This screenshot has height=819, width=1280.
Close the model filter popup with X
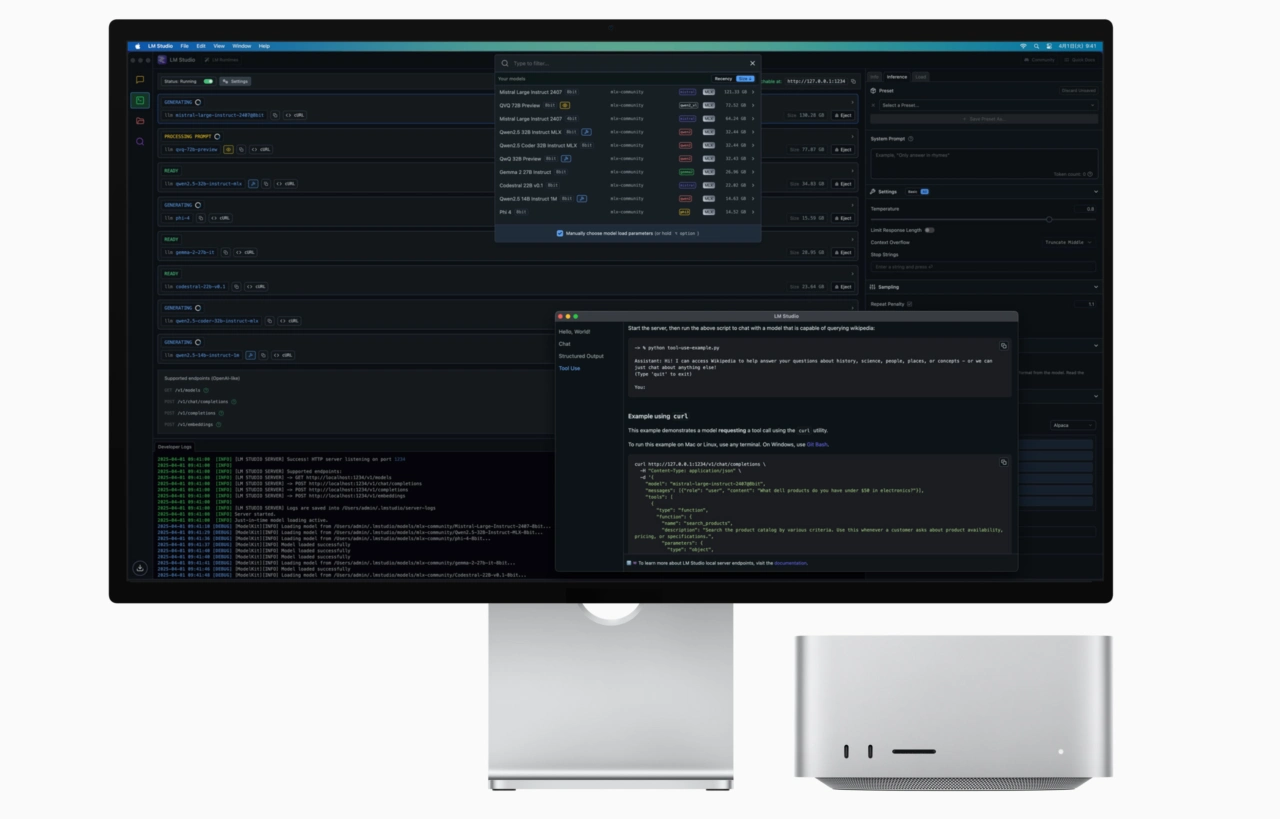752,63
